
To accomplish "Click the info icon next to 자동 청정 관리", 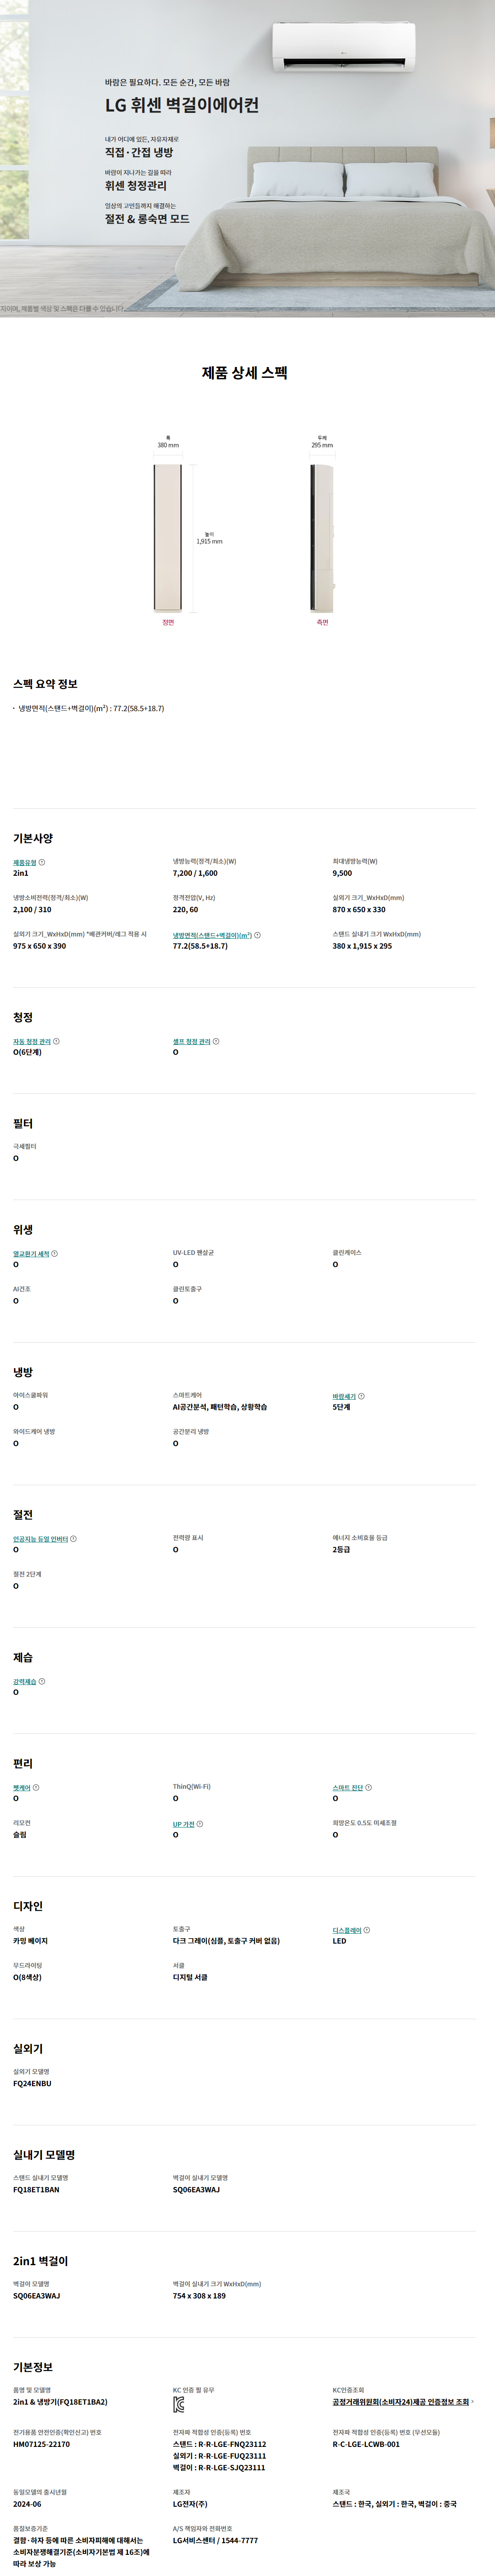I will point(56,1041).
